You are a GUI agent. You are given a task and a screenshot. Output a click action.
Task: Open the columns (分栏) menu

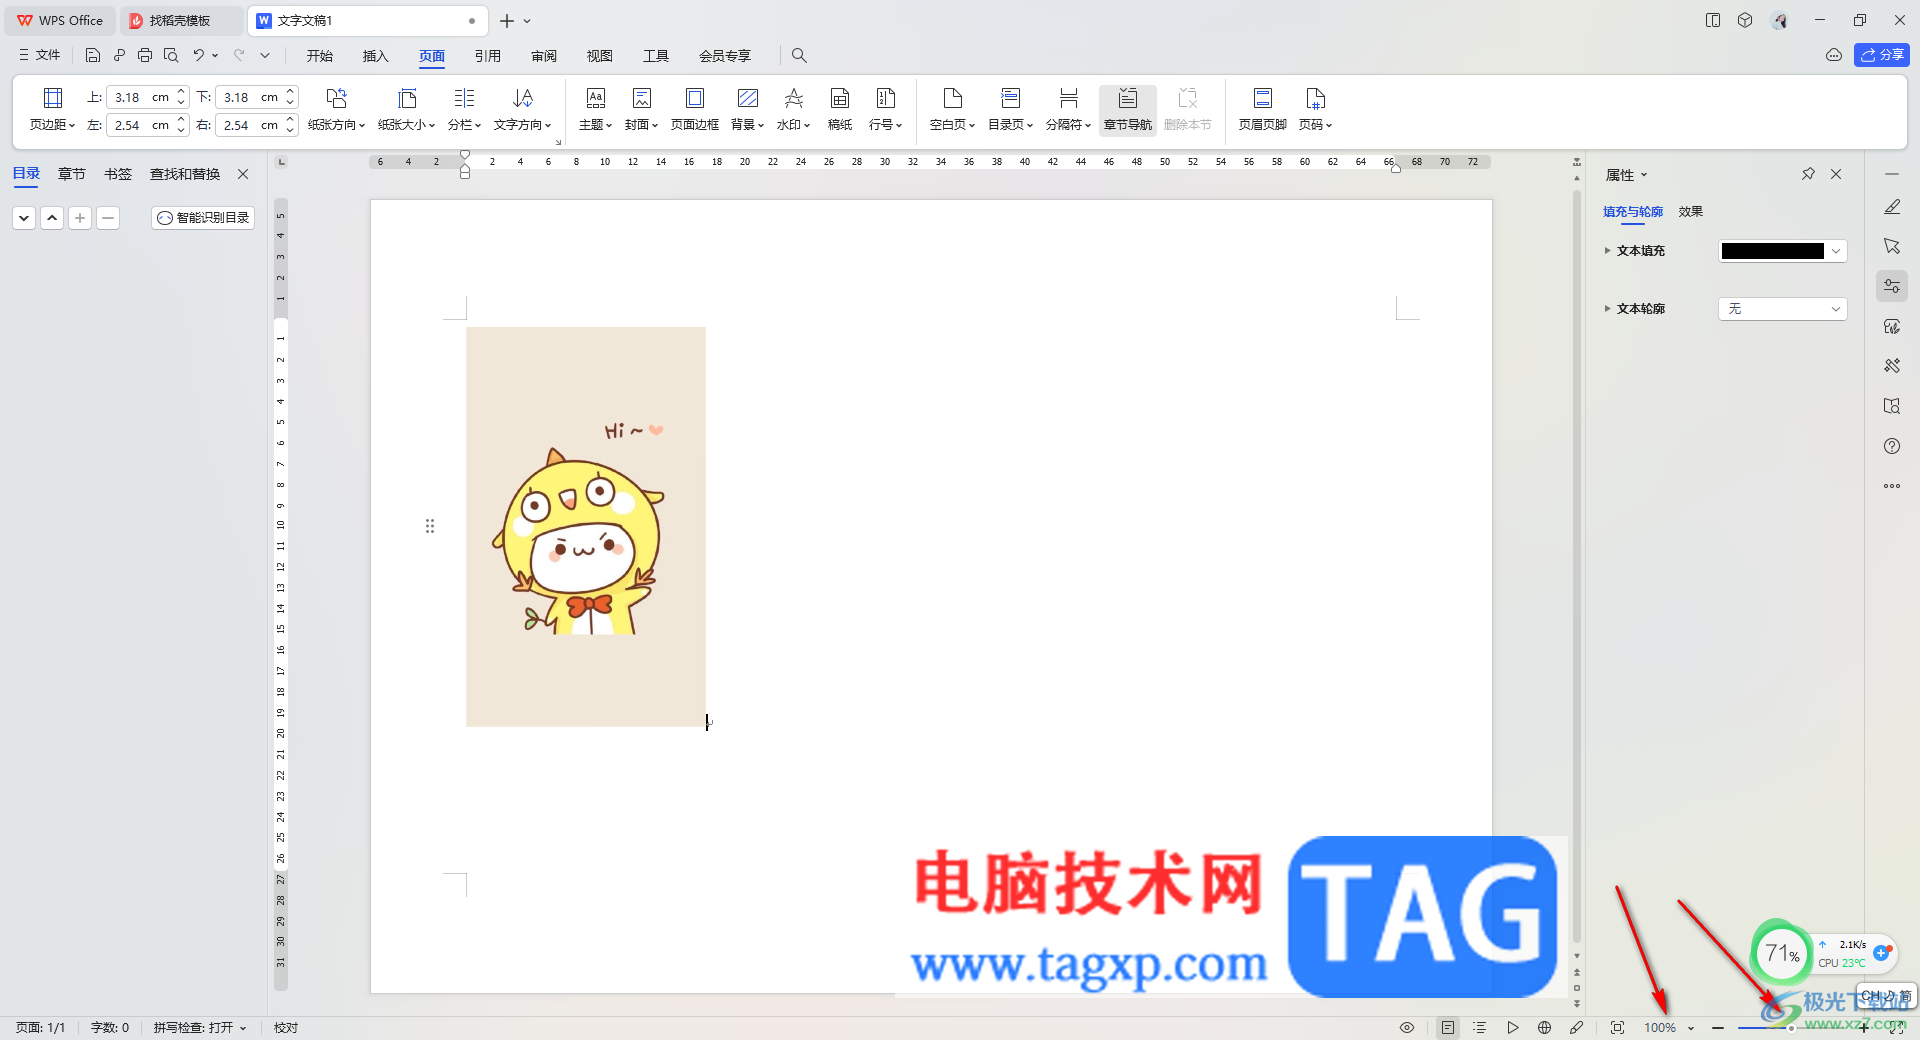(464, 109)
